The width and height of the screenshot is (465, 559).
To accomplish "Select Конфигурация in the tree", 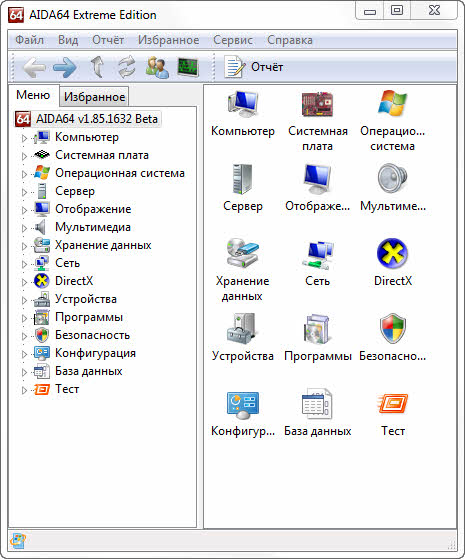I will point(95,353).
